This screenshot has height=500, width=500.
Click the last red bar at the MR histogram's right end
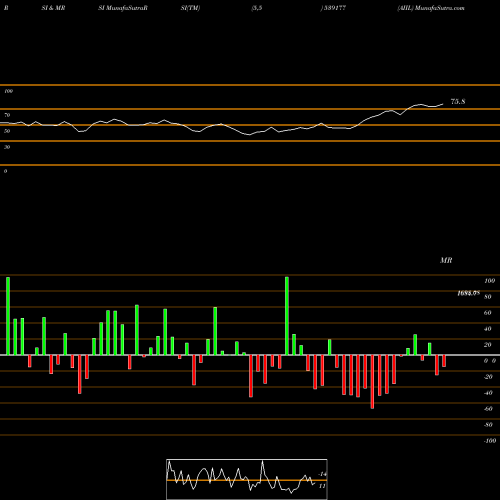pos(444,361)
